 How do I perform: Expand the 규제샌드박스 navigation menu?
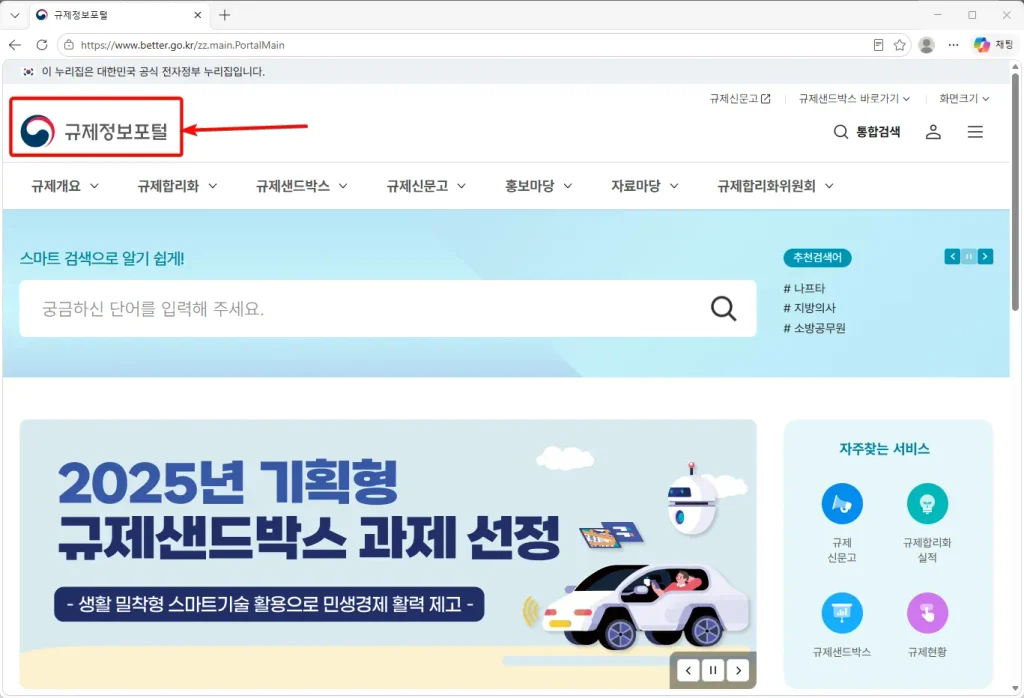pos(302,186)
